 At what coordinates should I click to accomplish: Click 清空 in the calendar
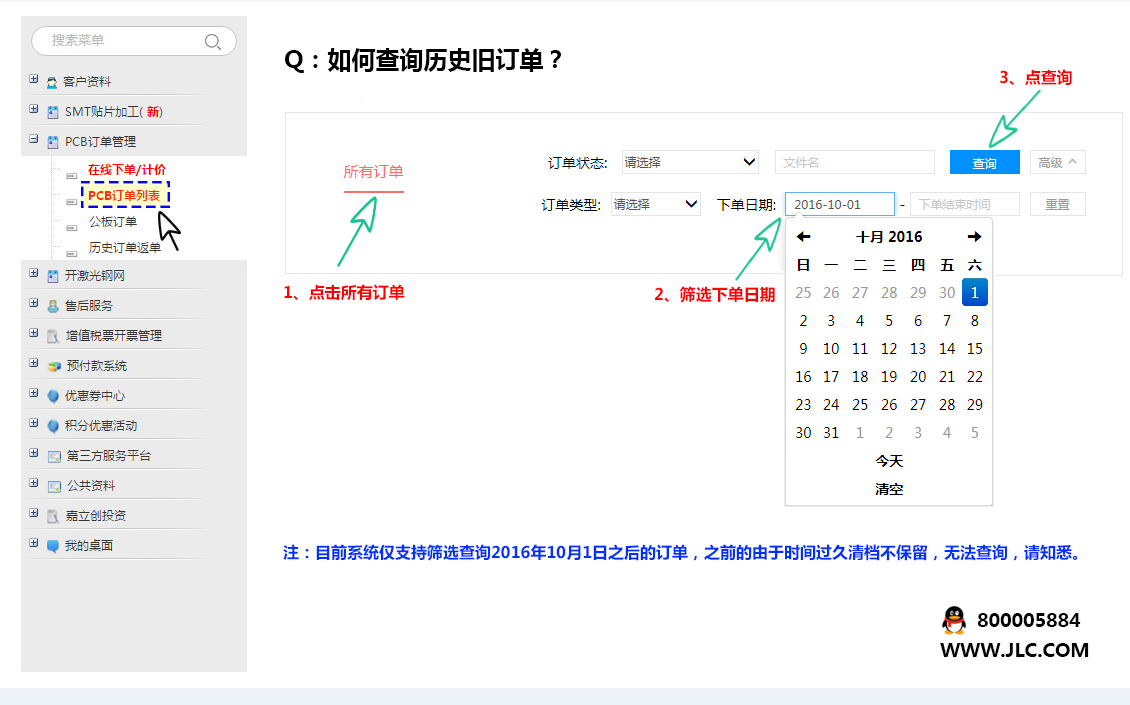[889, 489]
